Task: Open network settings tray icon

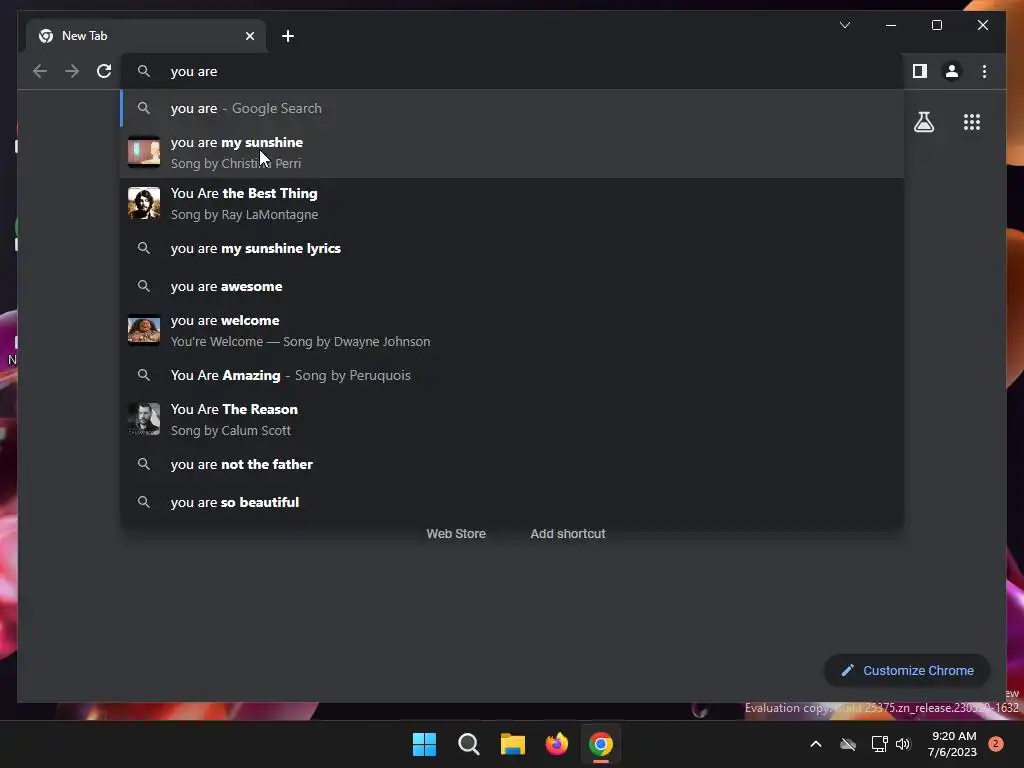Action: pos(880,744)
